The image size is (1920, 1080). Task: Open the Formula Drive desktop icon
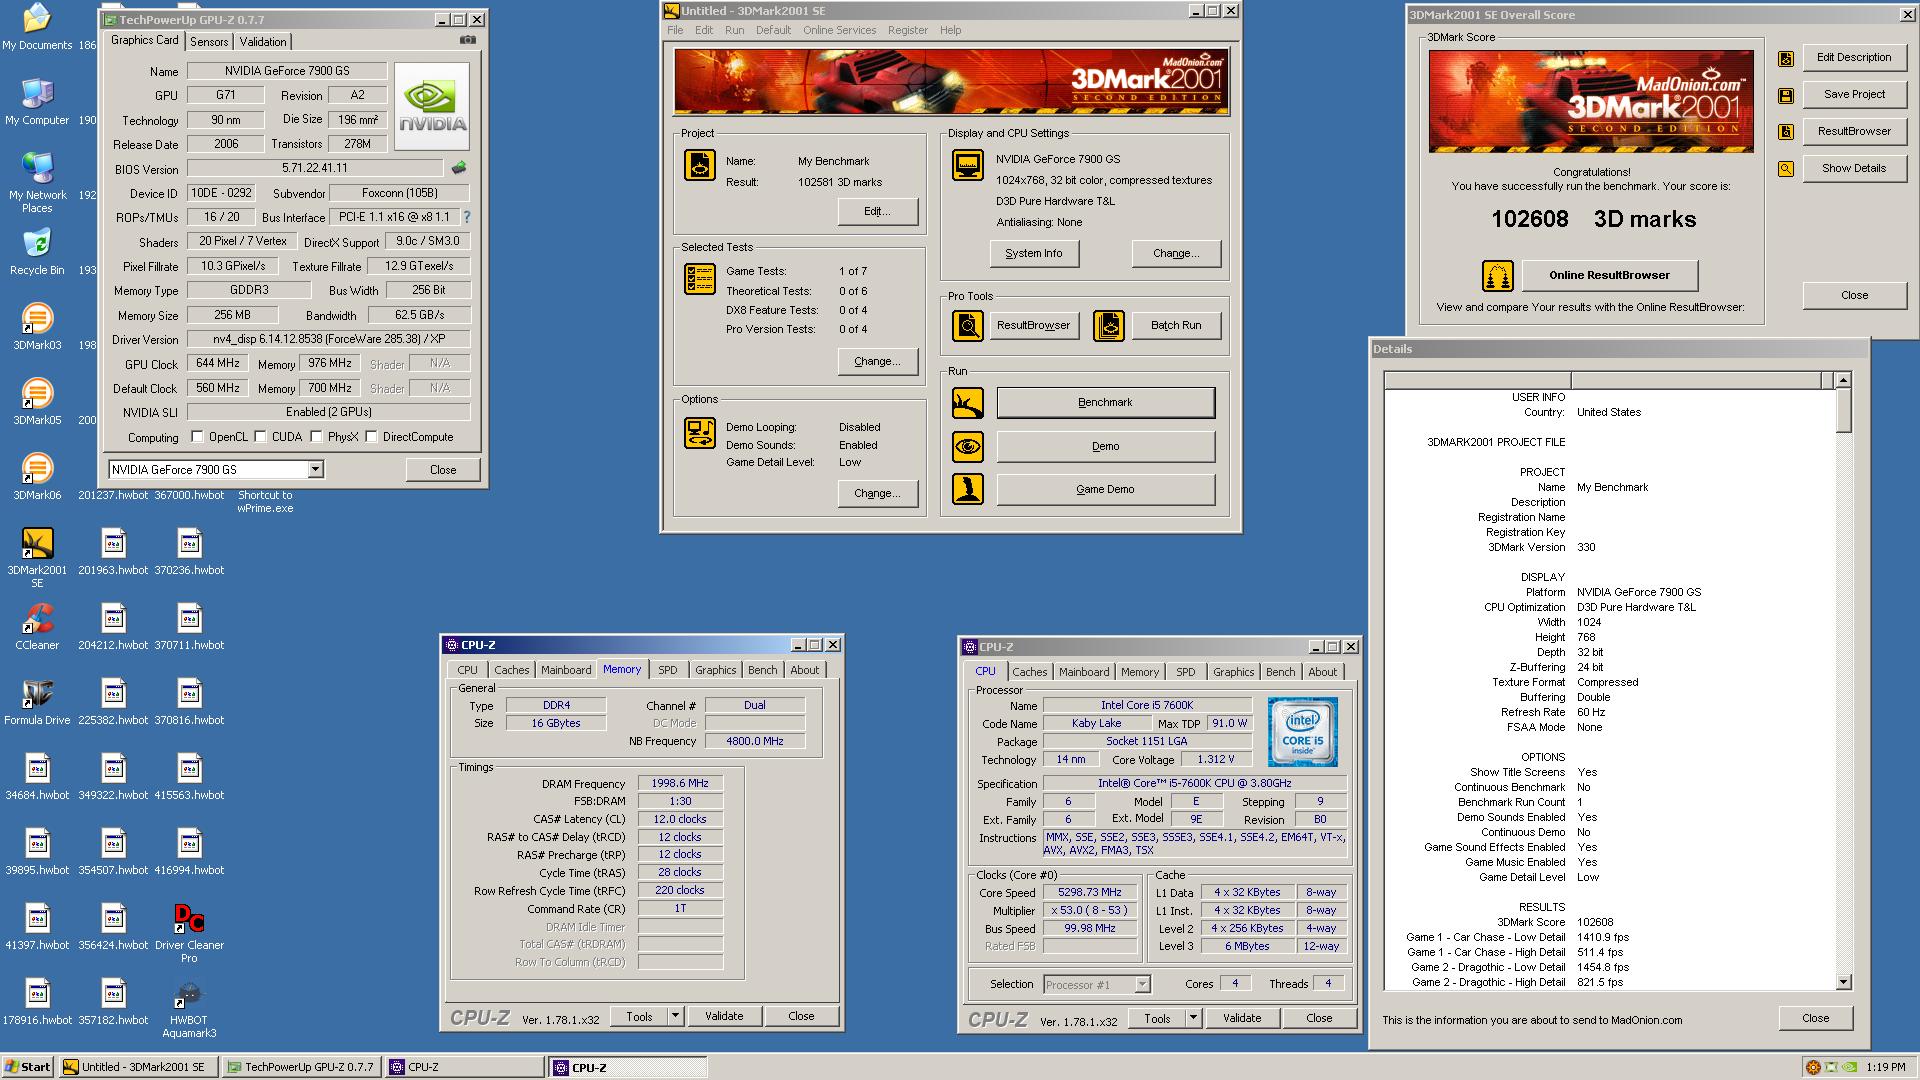click(x=37, y=702)
